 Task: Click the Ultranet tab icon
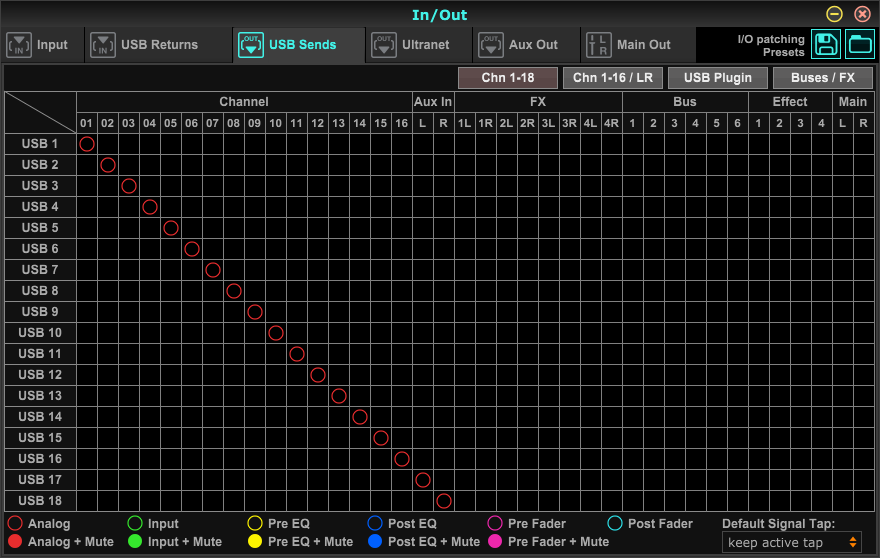point(384,45)
